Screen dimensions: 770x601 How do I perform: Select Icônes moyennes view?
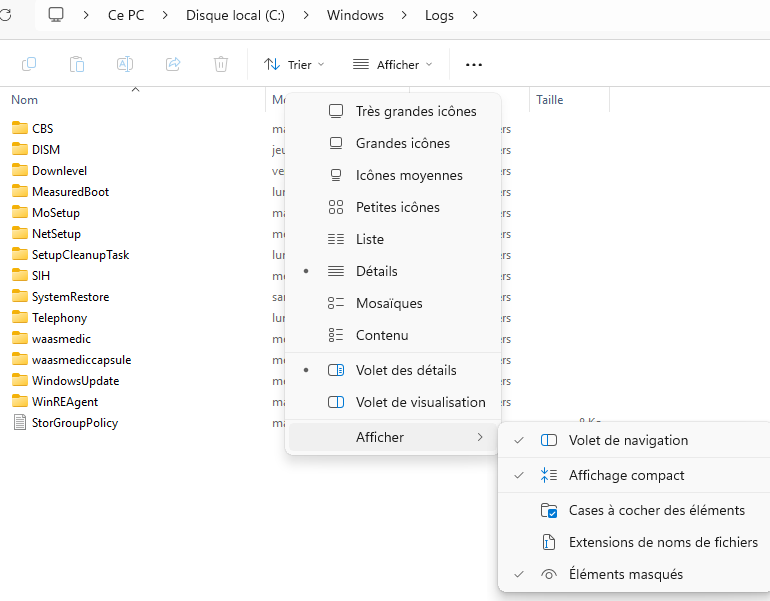(x=393, y=175)
